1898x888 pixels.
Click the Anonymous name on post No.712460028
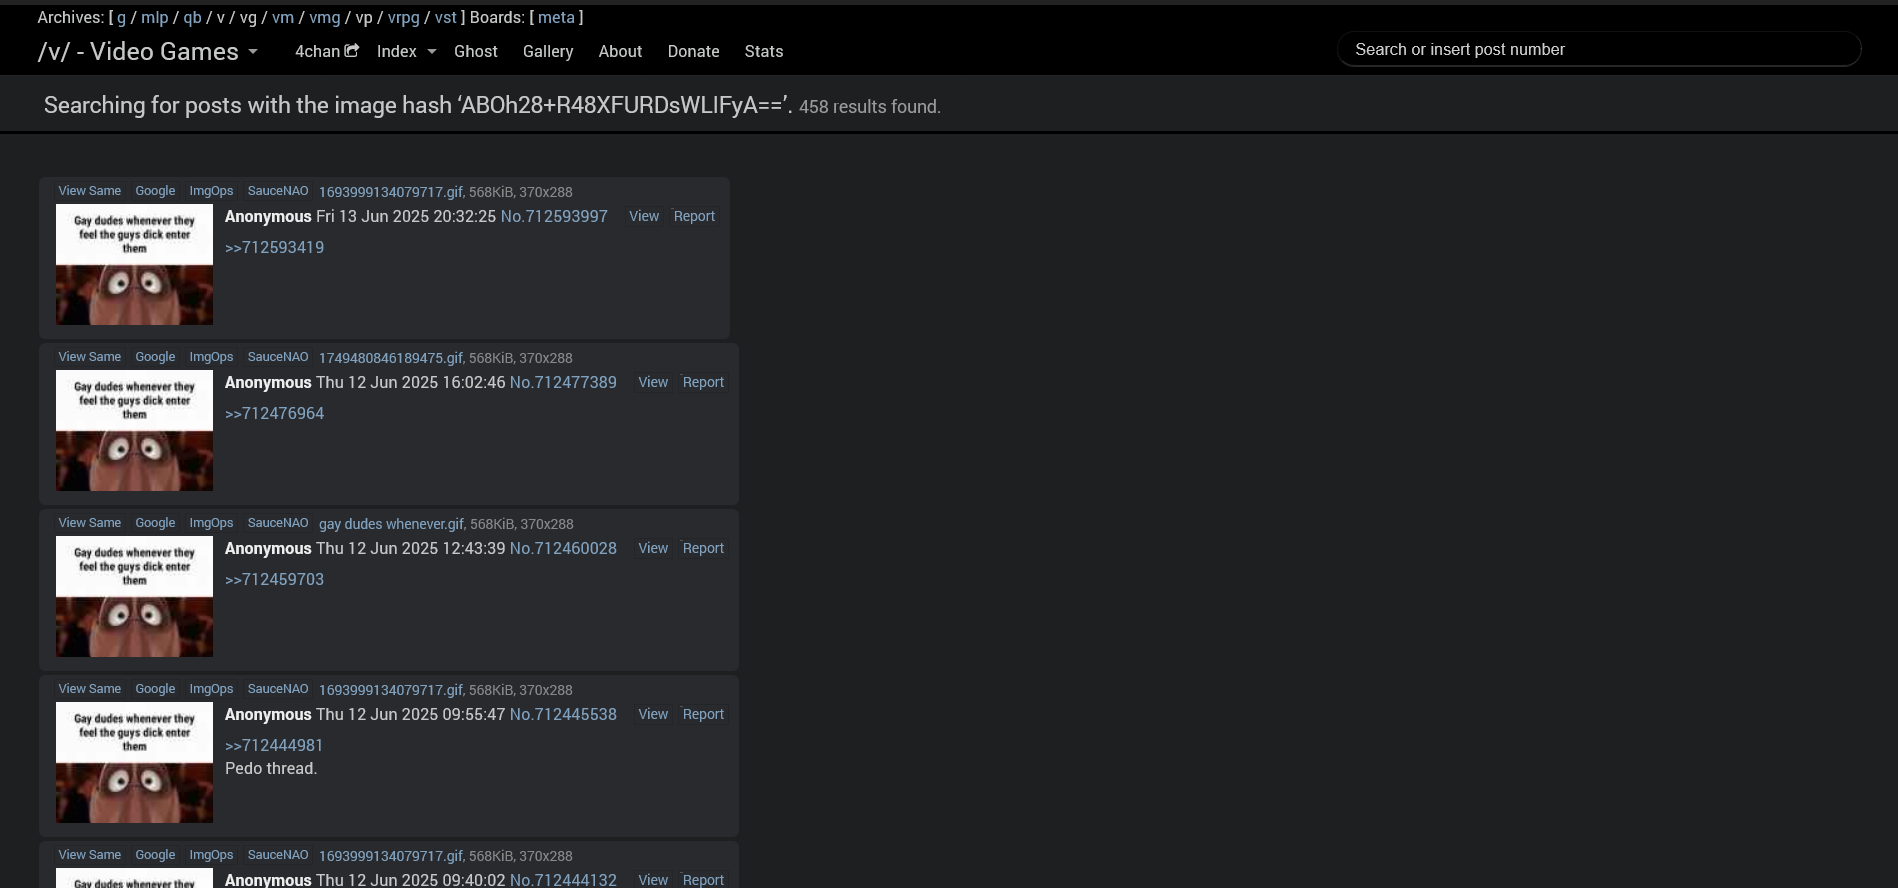tap(268, 548)
